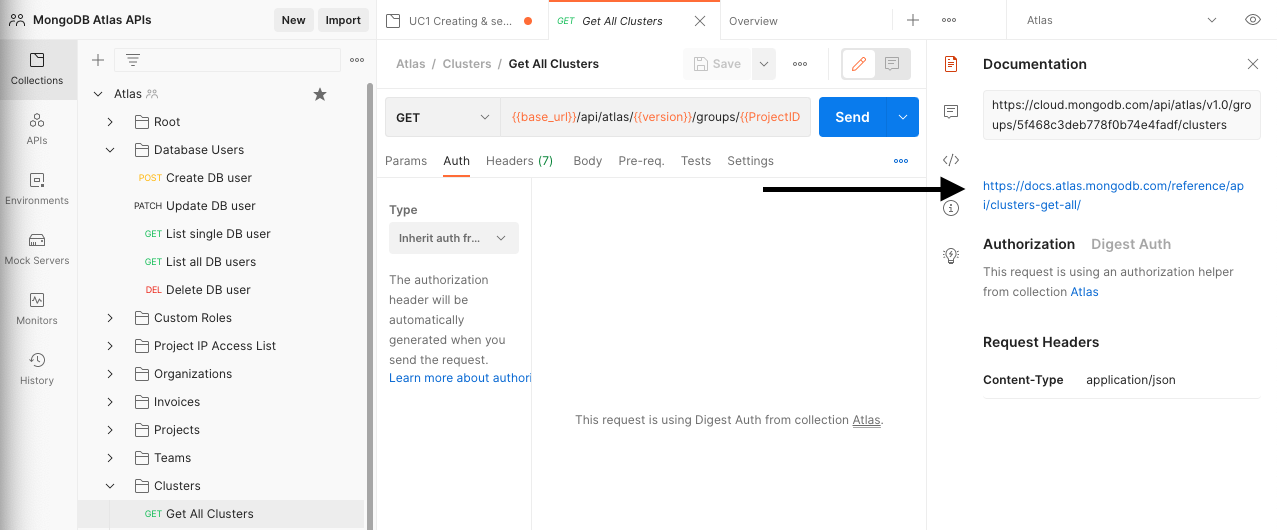This screenshot has width=1277, height=530.
Task: Switch to comment mode icon
Action: pyautogui.click(x=892, y=63)
